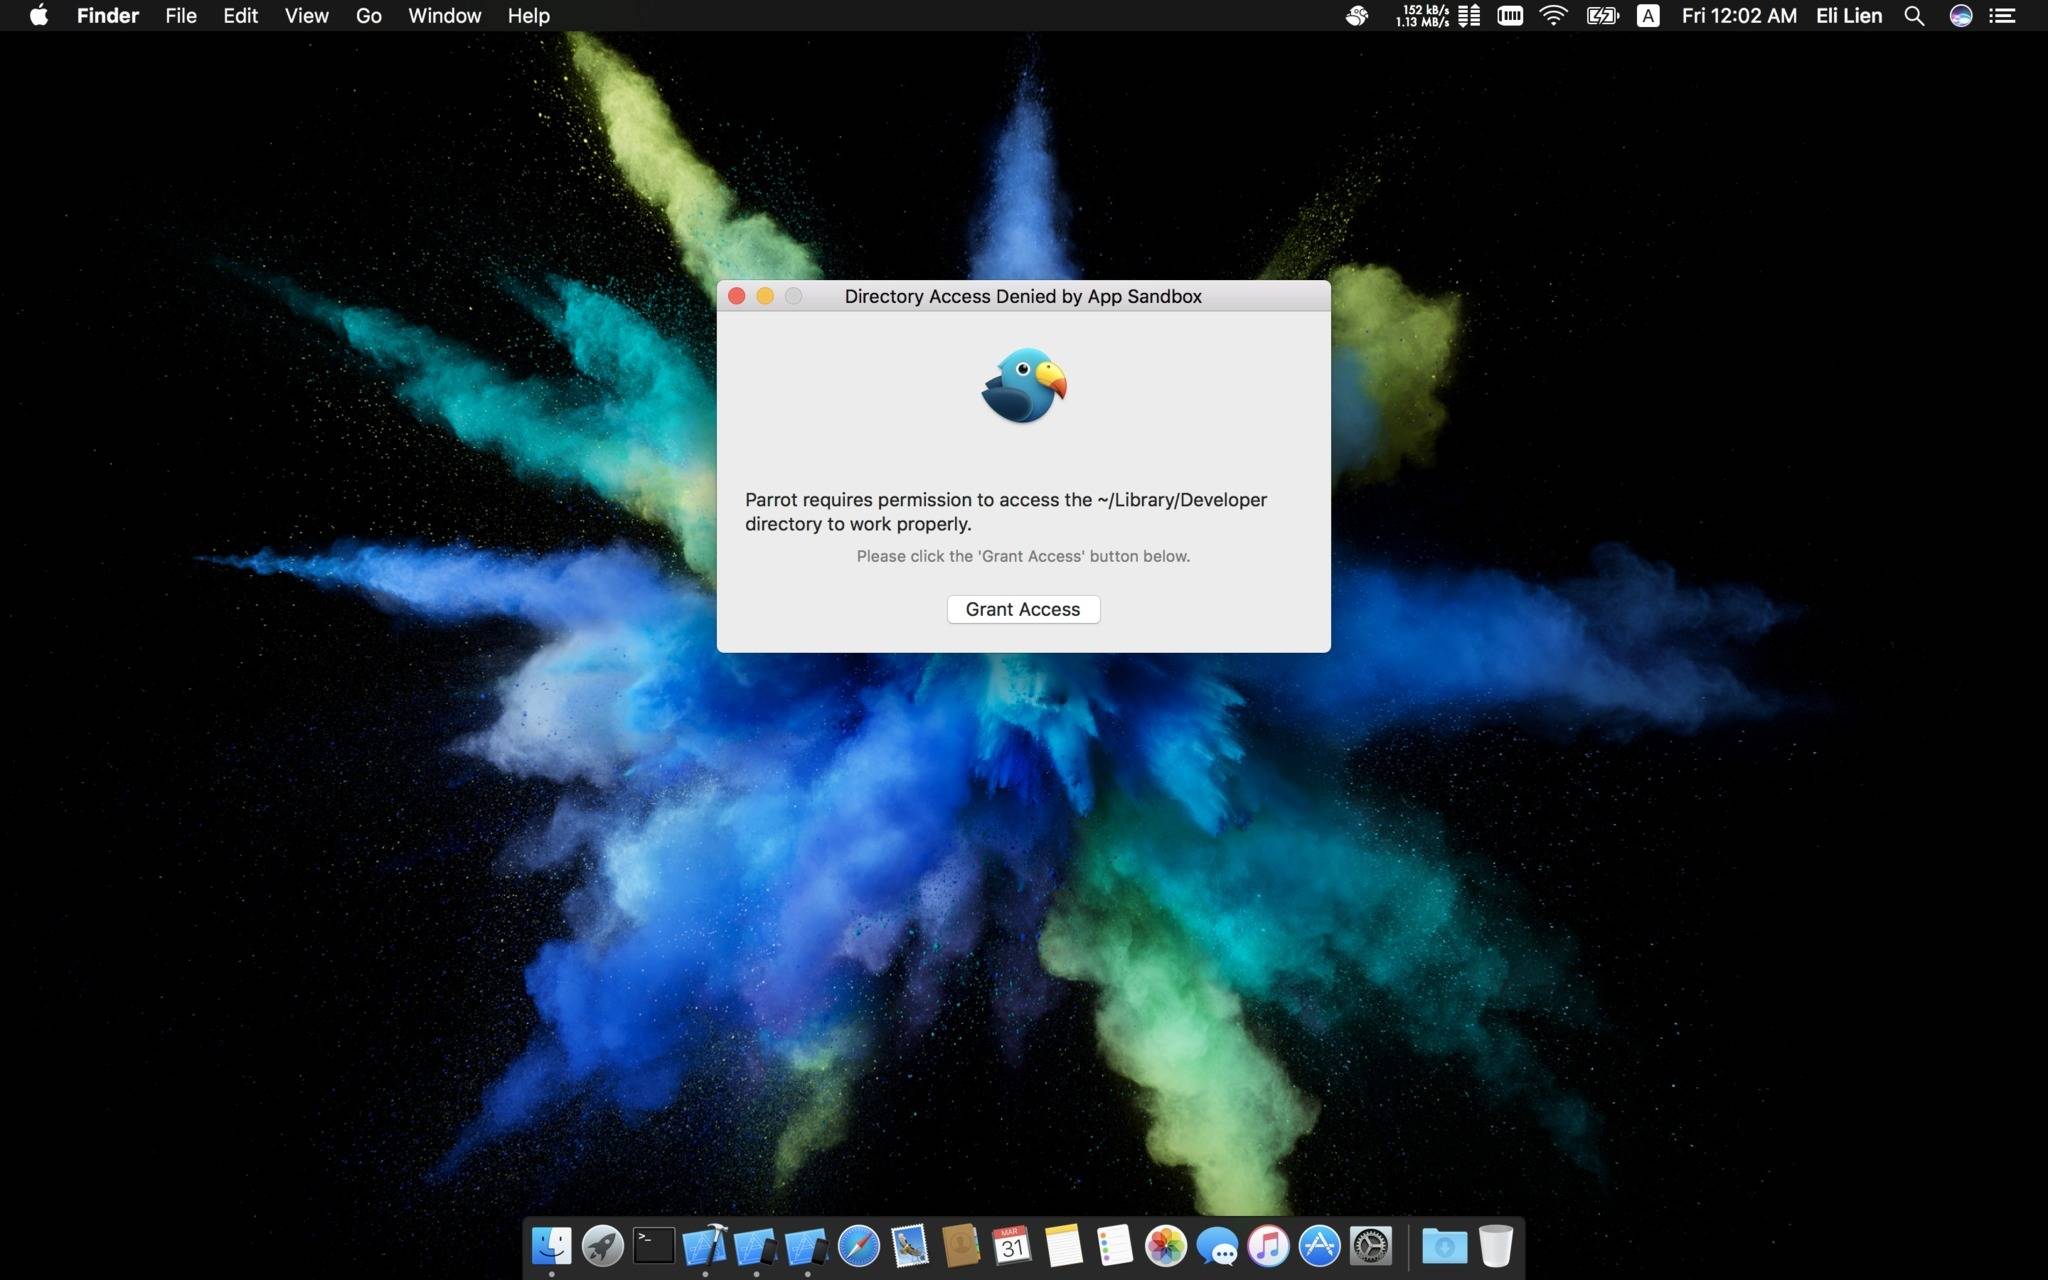Open the battery status menu
The width and height of the screenshot is (2048, 1280).
(x=1602, y=15)
